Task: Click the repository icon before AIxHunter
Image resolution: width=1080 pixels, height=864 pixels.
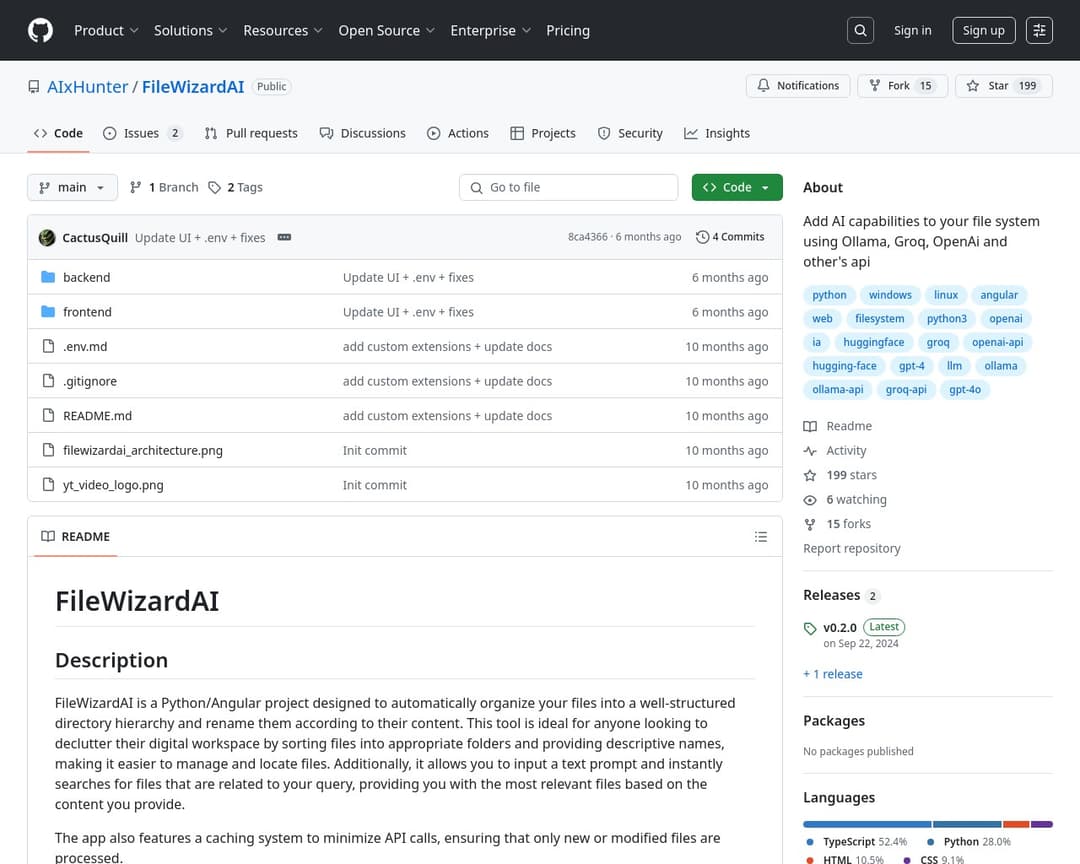Action: (x=34, y=87)
